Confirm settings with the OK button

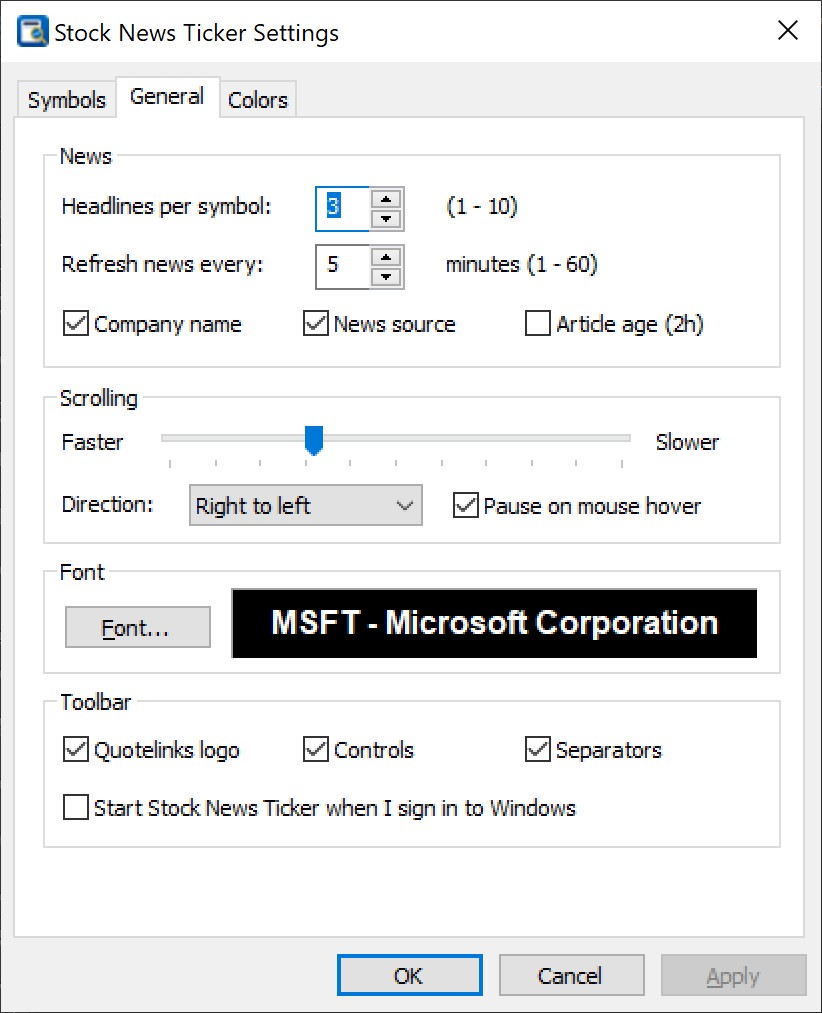click(410, 975)
